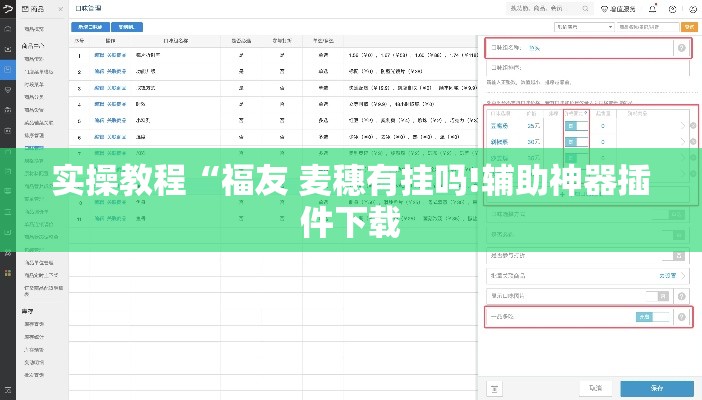Toggle the switch in the second flavor row
Viewport: 702px width, 400px height.
click(576, 142)
